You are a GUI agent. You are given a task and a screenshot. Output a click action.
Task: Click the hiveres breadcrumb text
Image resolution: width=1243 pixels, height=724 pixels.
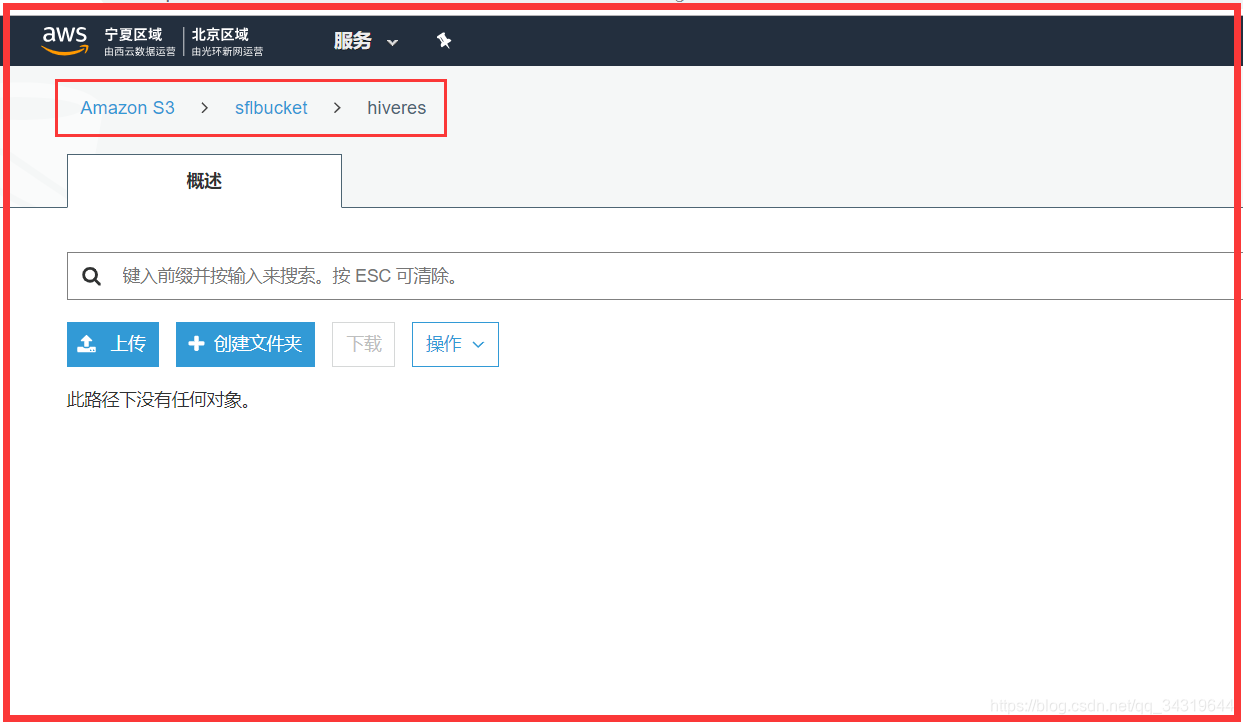(x=396, y=108)
